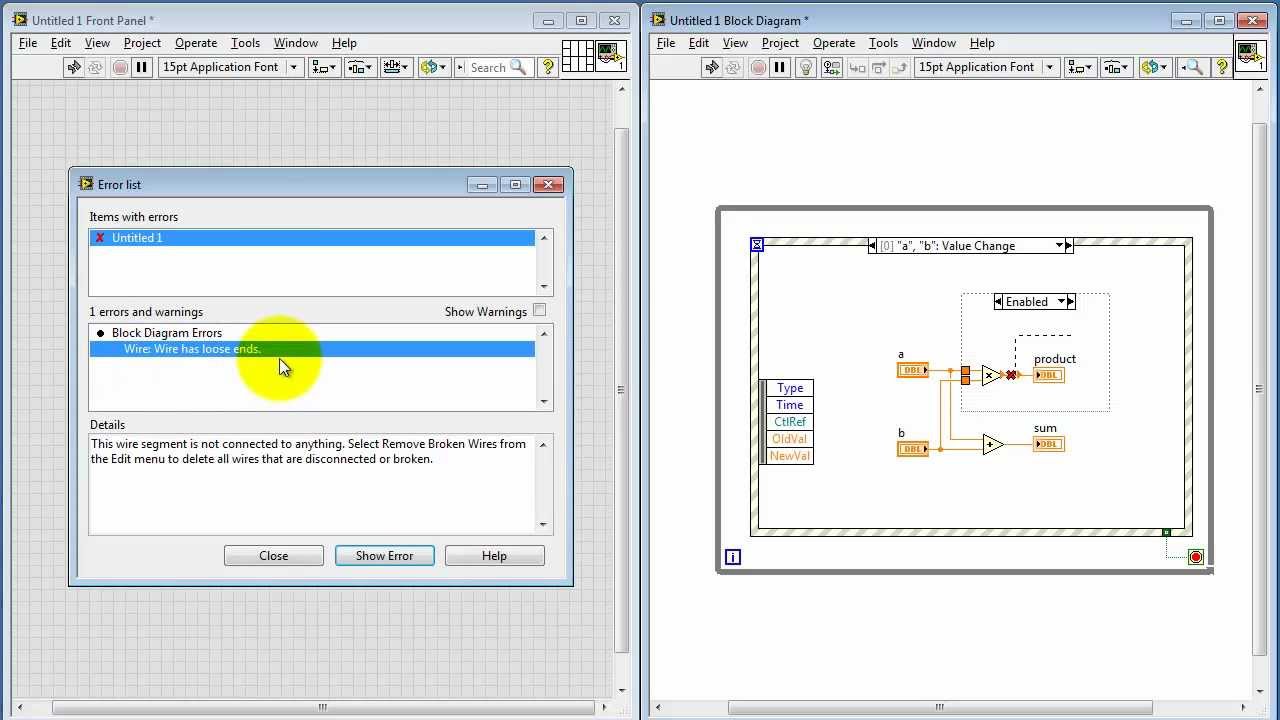This screenshot has width=1280, height=720.
Task: Click 'NewVal' event data node item
Action: point(790,456)
